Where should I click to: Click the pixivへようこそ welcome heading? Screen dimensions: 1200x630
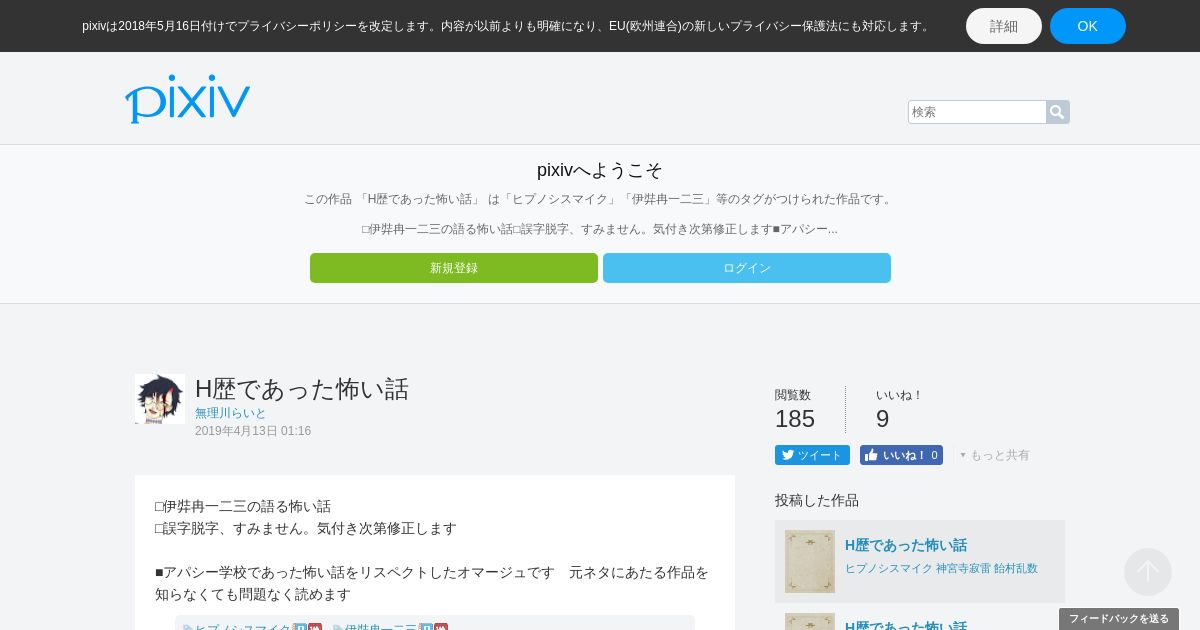coord(600,170)
